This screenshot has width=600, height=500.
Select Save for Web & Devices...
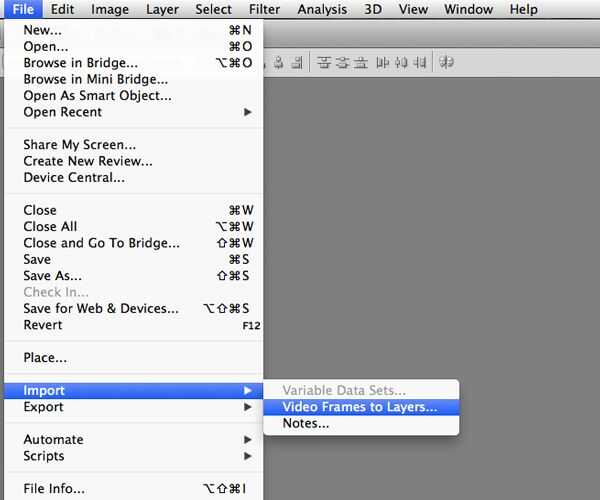click(x=134, y=308)
